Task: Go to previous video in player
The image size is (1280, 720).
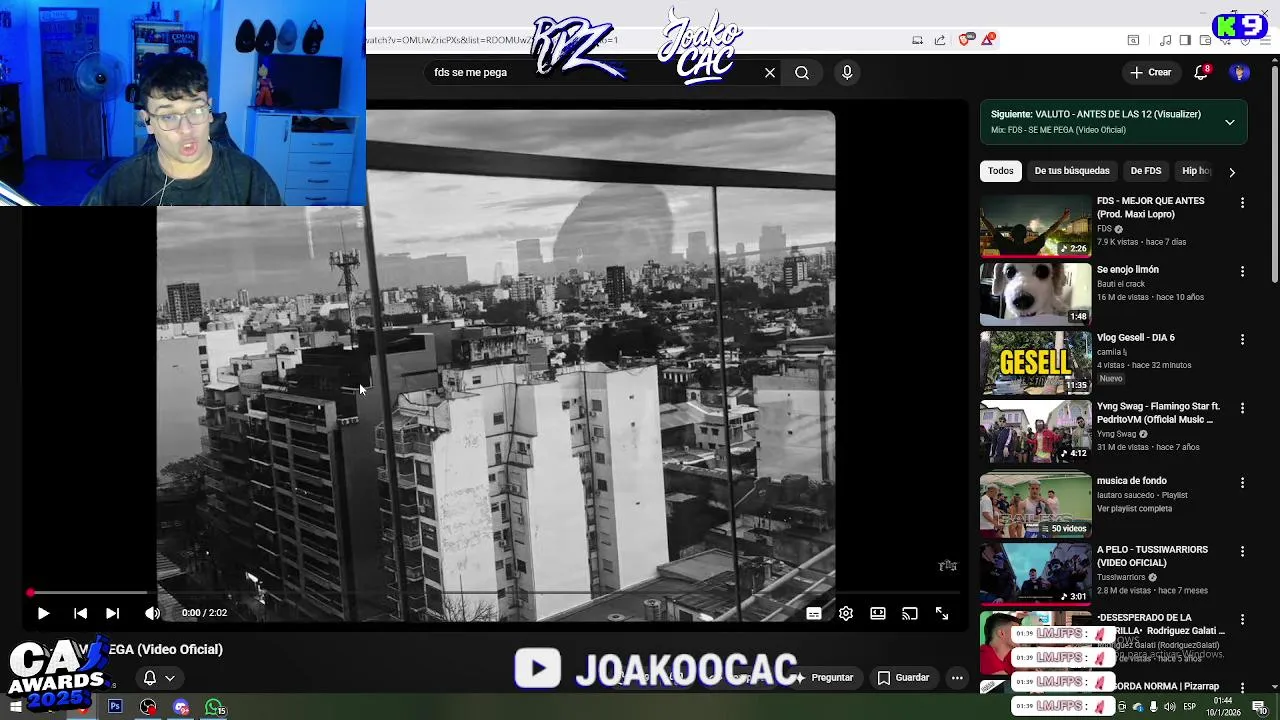Action: (x=80, y=613)
